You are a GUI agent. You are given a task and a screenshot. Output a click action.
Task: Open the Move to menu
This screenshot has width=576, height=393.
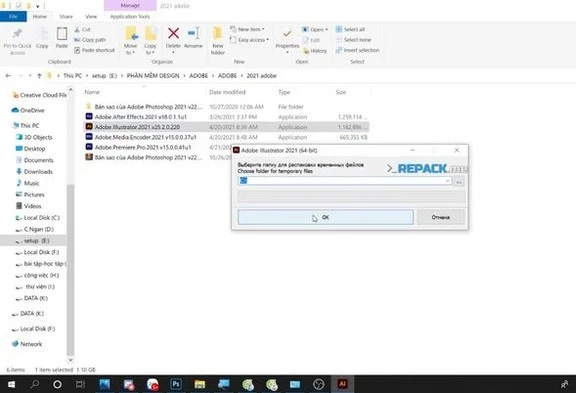(x=131, y=40)
